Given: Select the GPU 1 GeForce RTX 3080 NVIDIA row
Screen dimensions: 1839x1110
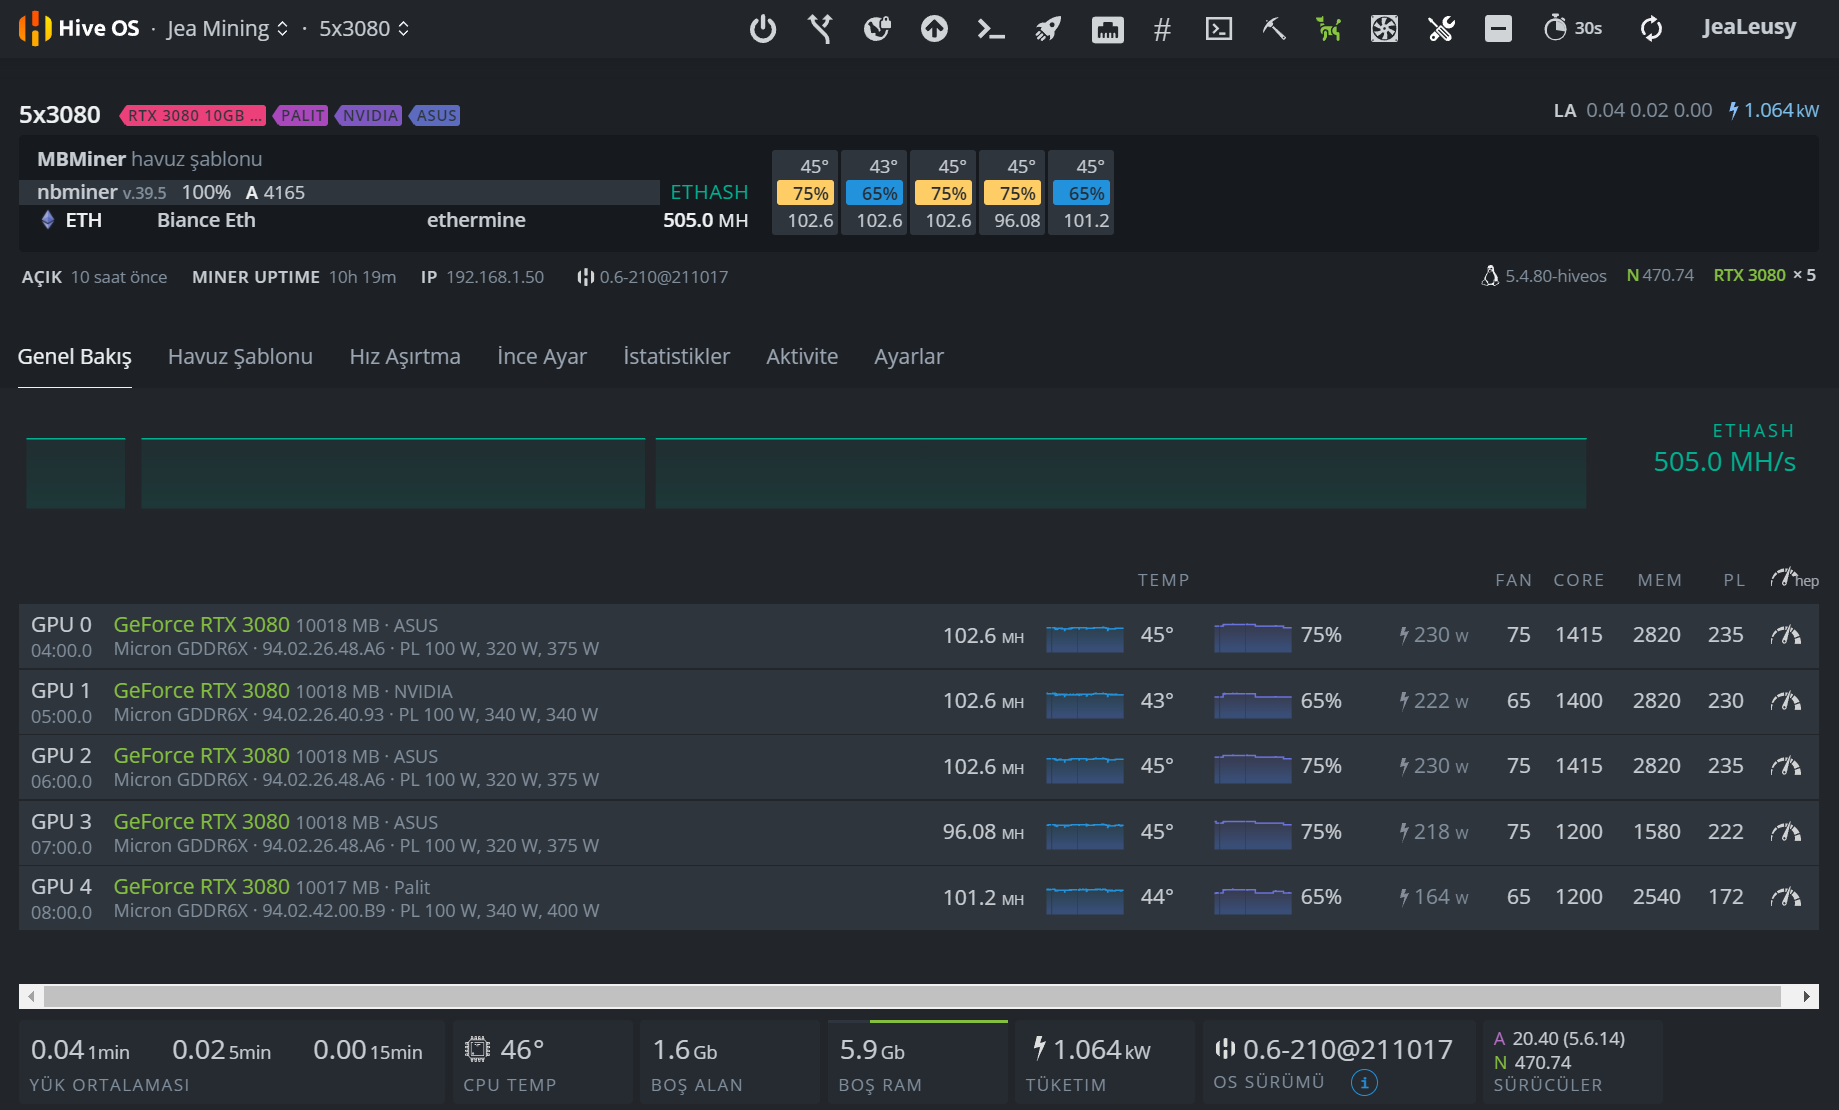Looking at the screenshot, I should (918, 701).
